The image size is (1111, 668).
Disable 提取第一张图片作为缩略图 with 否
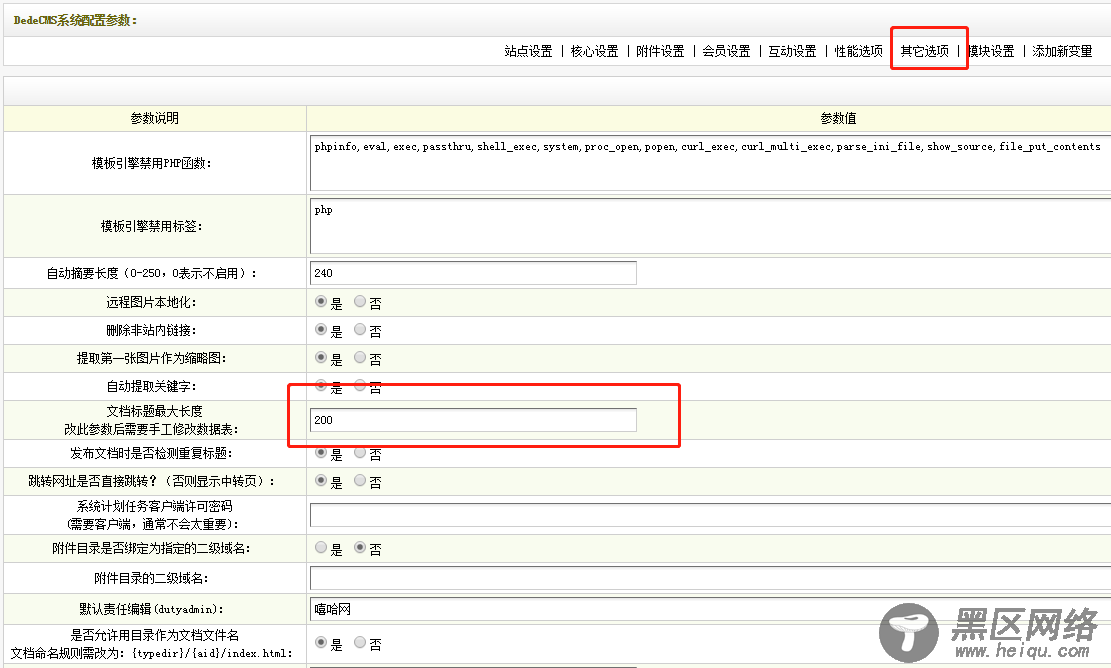[x=360, y=358]
